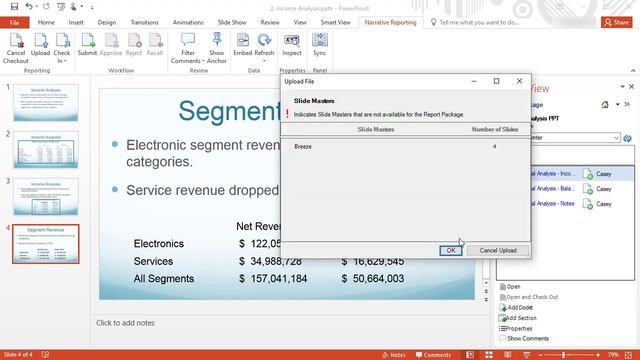The width and height of the screenshot is (640, 360).
Task: Click the Approve workflow icon
Action: click(111, 45)
